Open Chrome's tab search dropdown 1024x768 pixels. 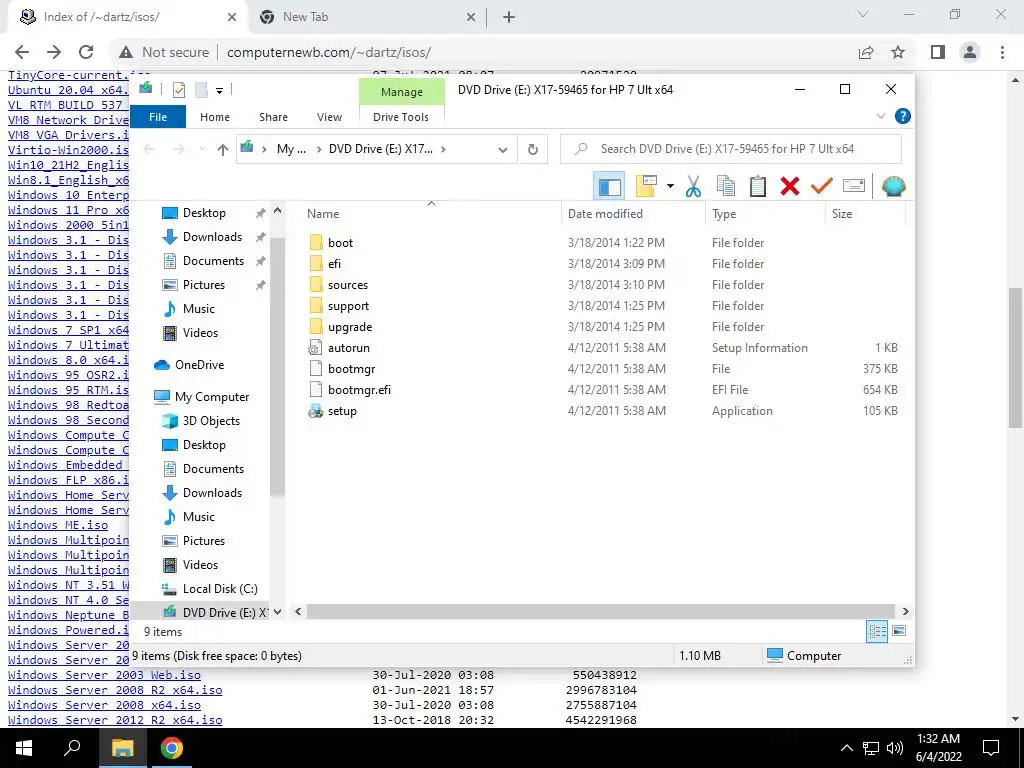[x=863, y=14]
